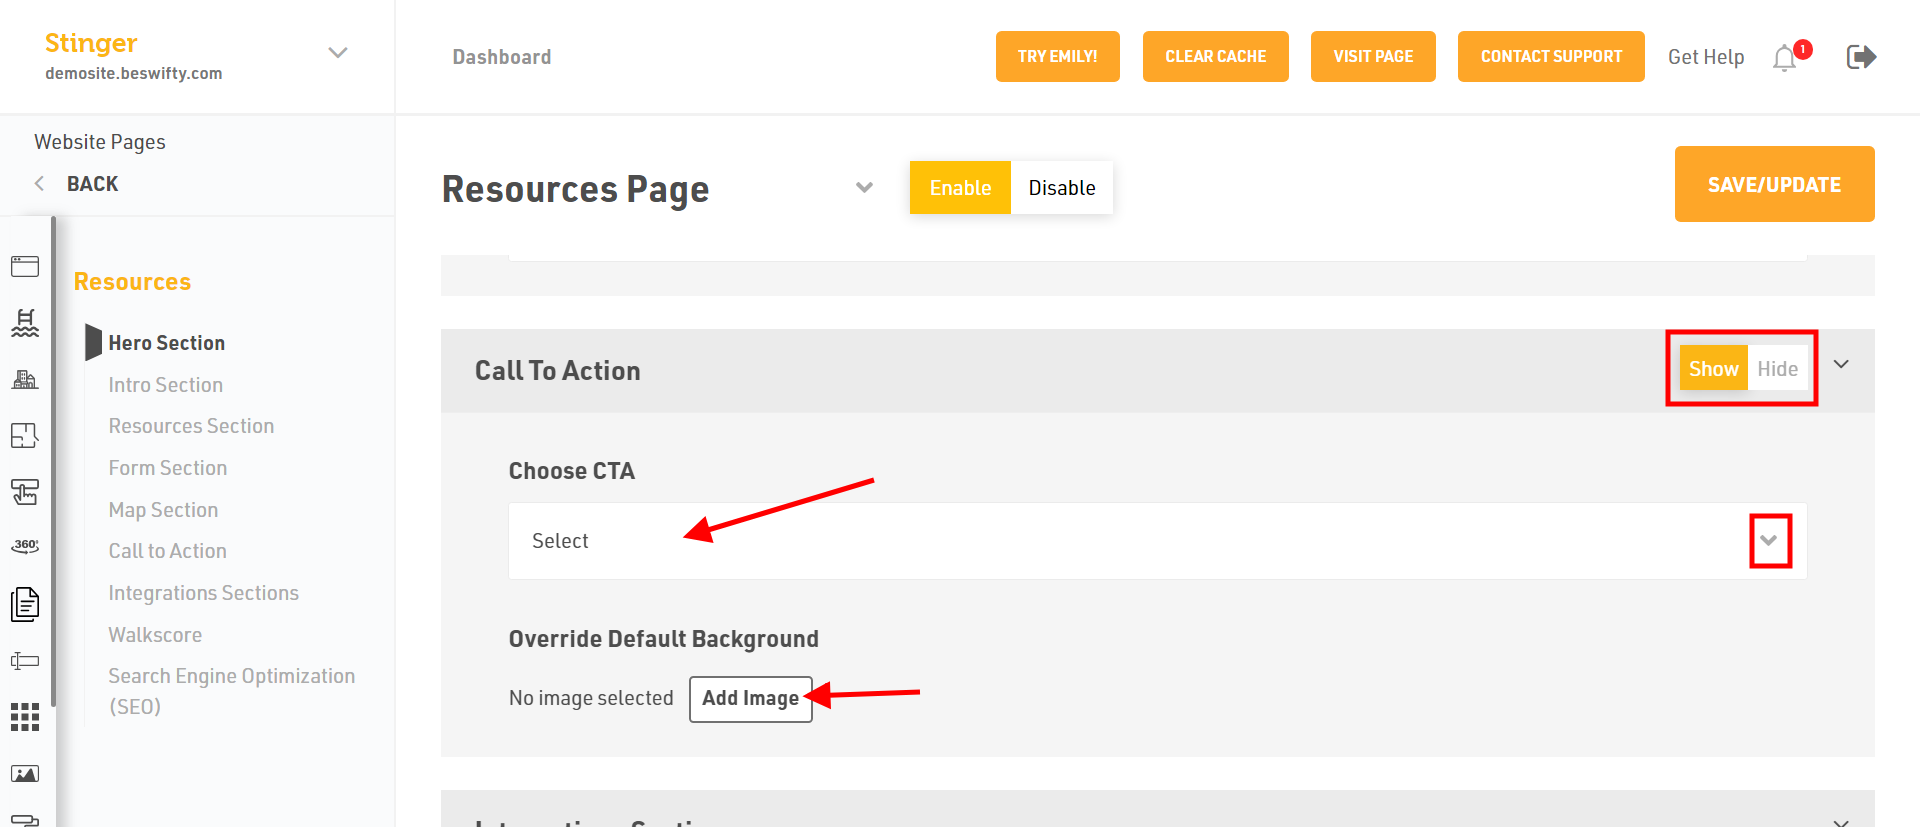Image resolution: width=1920 pixels, height=827 pixels.
Task: Set Call To Action to Hide
Action: click(1778, 369)
